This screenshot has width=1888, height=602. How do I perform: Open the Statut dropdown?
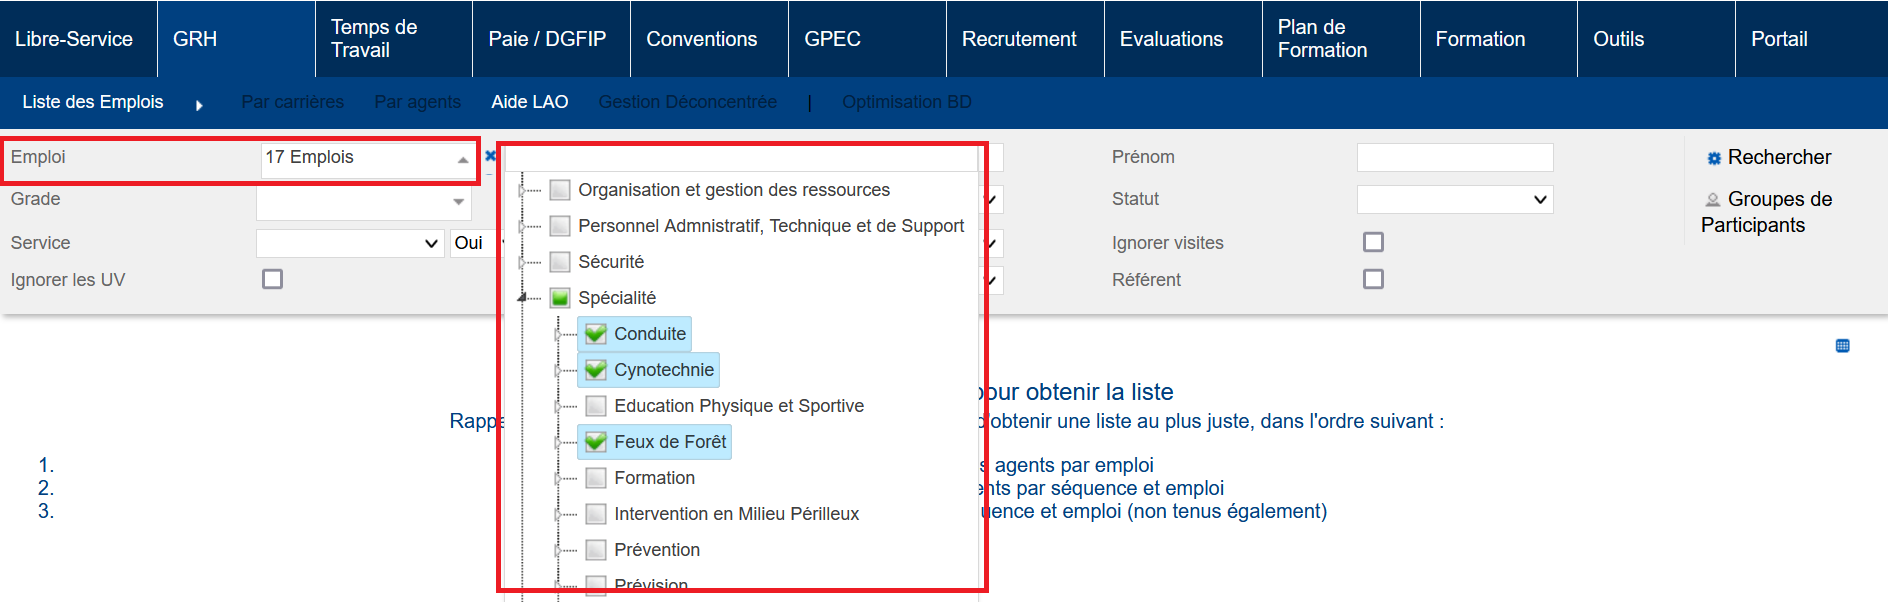pyautogui.click(x=1455, y=199)
